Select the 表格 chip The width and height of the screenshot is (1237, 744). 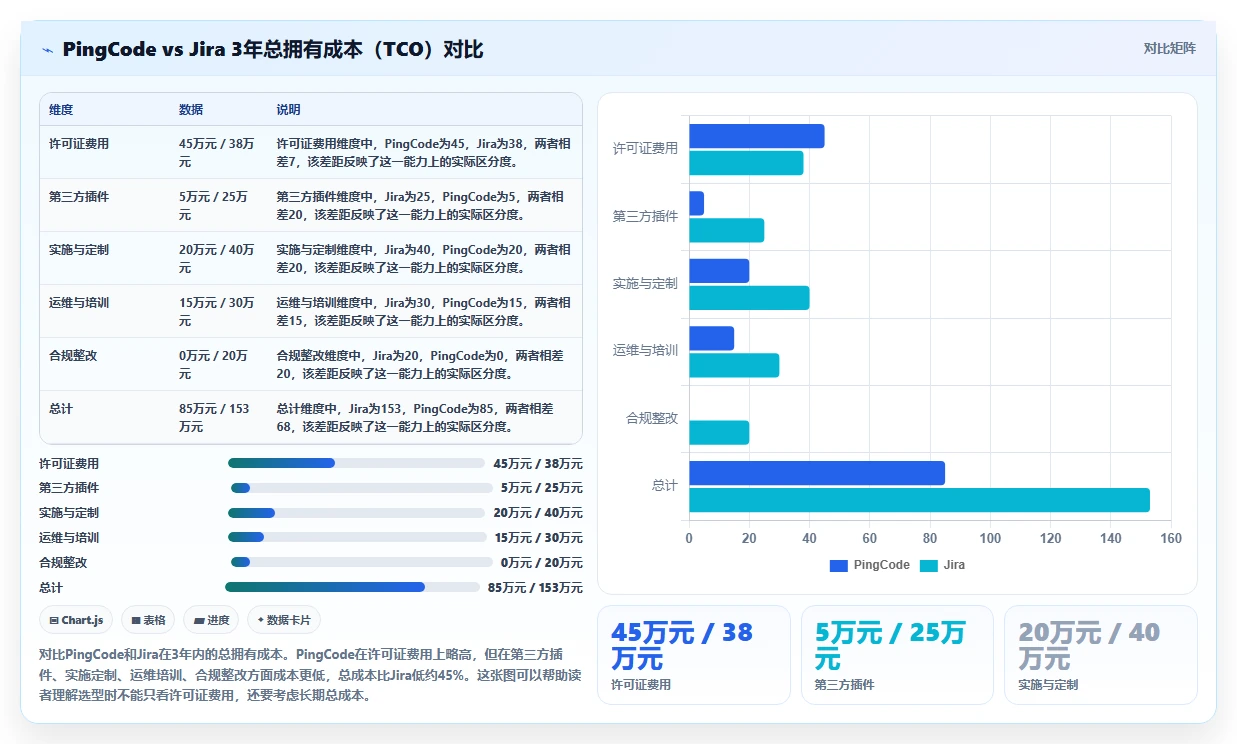[x=148, y=620]
